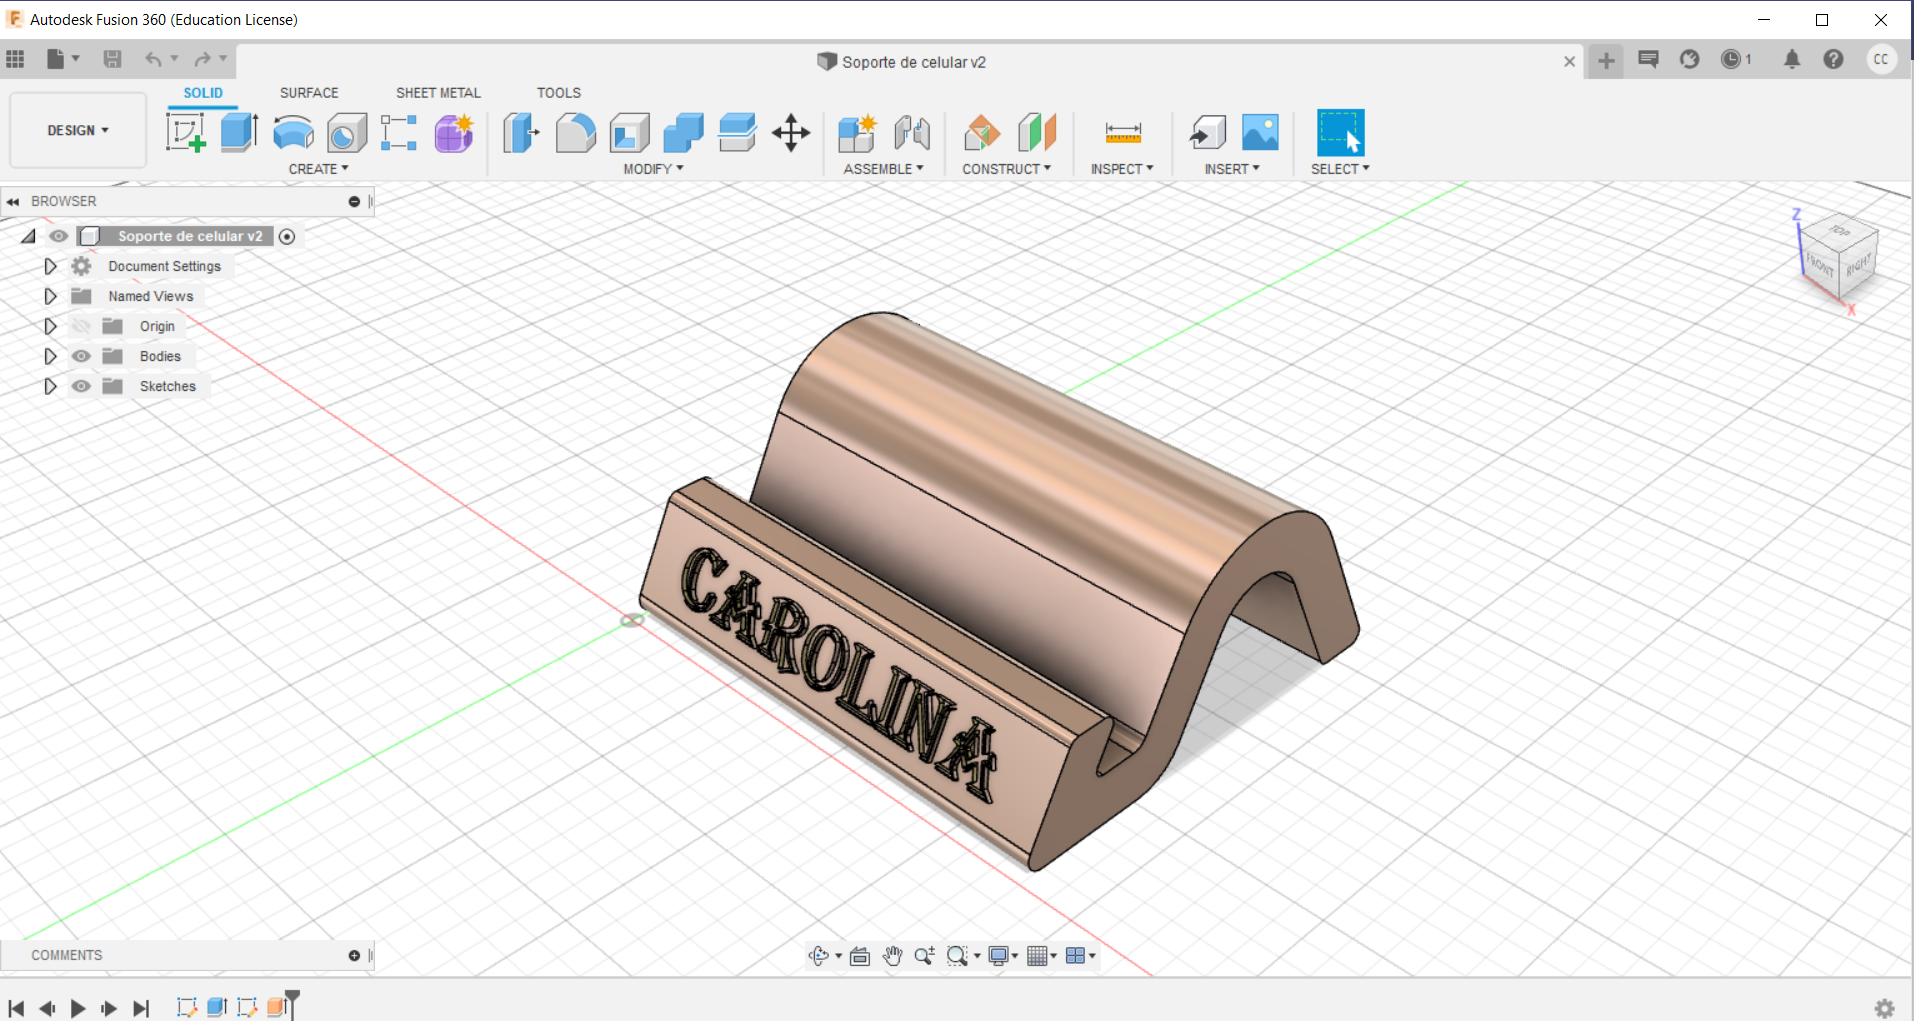Image resolution: width=1914 pixels, height=1021 pixels.
Task: Switch to the SOLID tab
Action: coord(203,93)
